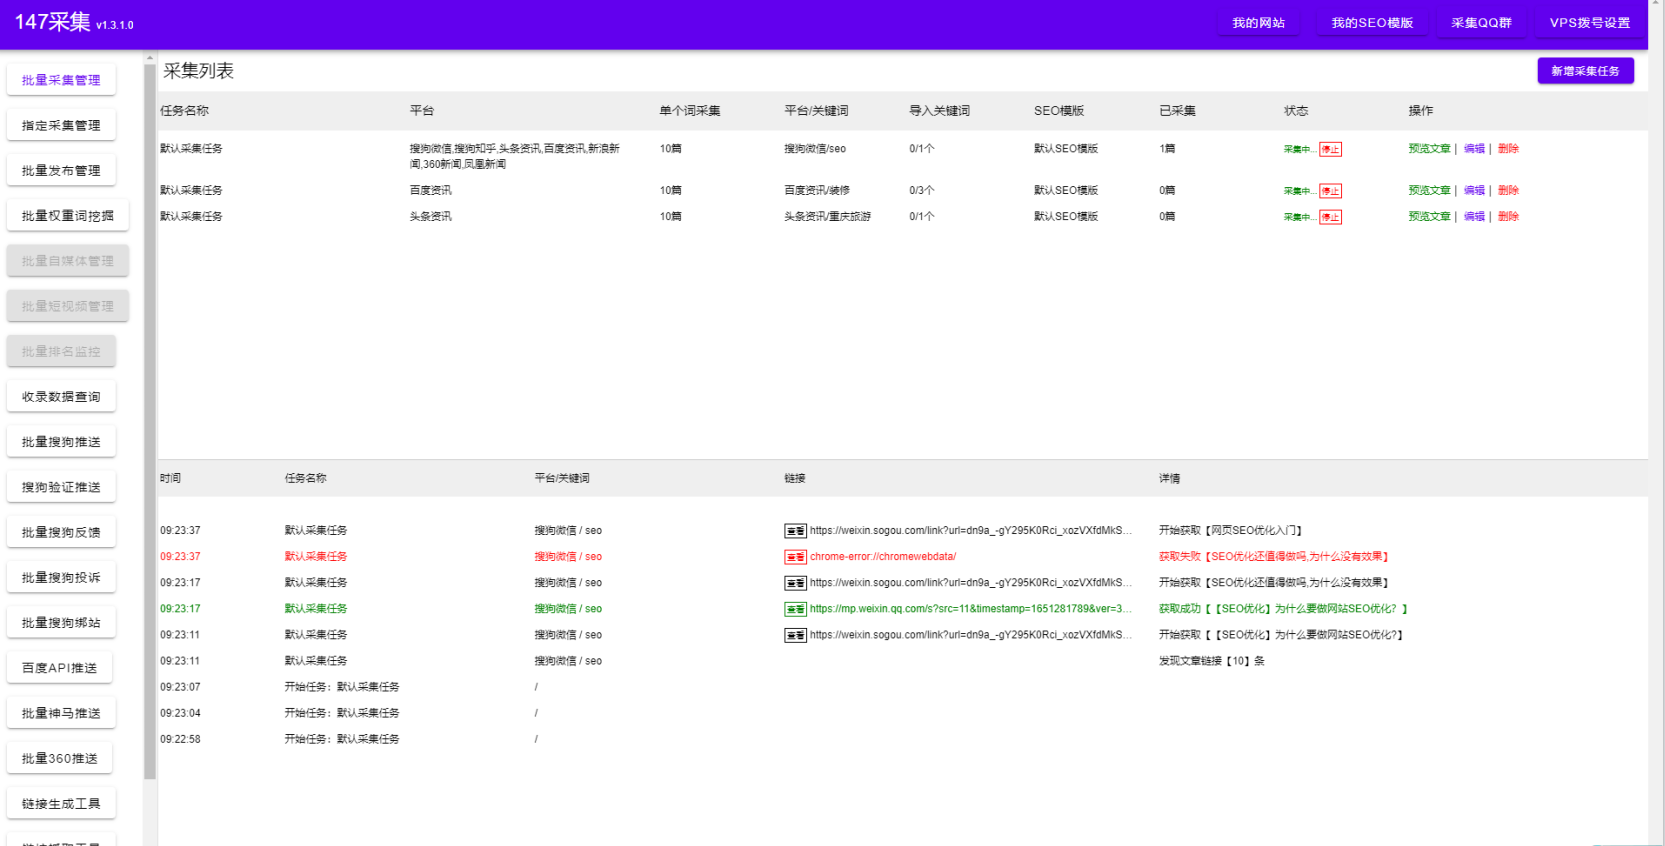Open the chrome-error://chromewebdata/ link
The width and height of the screenshot is (1665, 846).
pyautogui.click(x=883, y=557)
